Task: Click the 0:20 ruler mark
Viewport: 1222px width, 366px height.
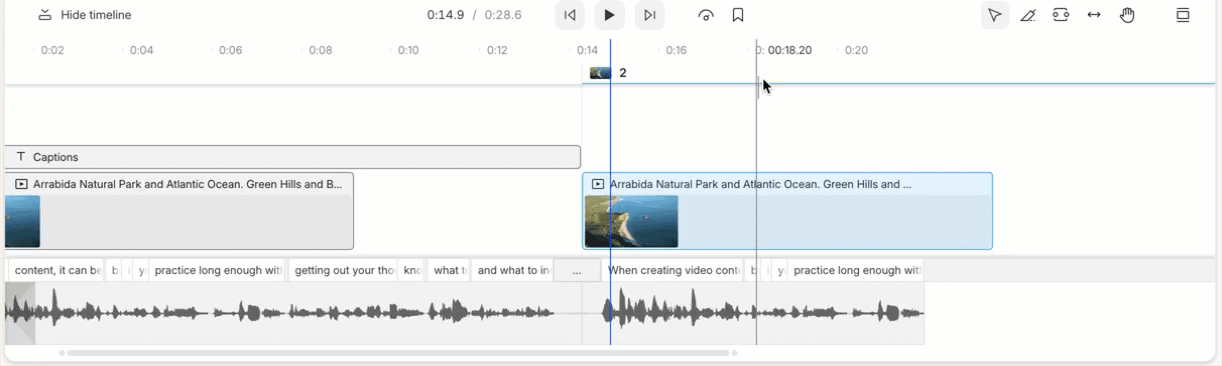Action: click(857, 50)
